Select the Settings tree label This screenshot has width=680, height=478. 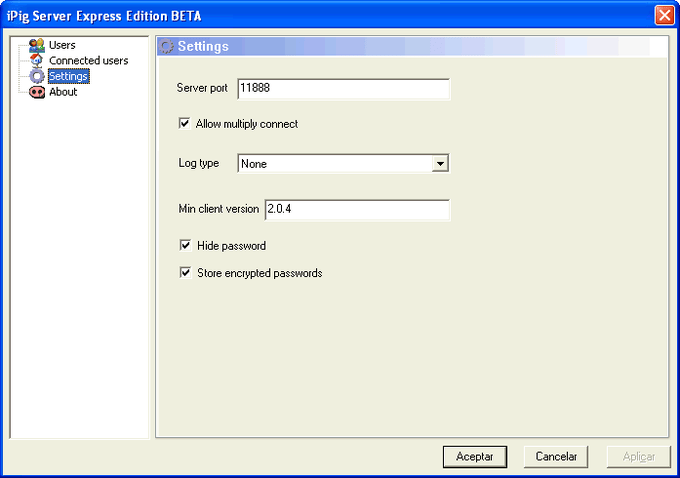[x=69, y=76]
